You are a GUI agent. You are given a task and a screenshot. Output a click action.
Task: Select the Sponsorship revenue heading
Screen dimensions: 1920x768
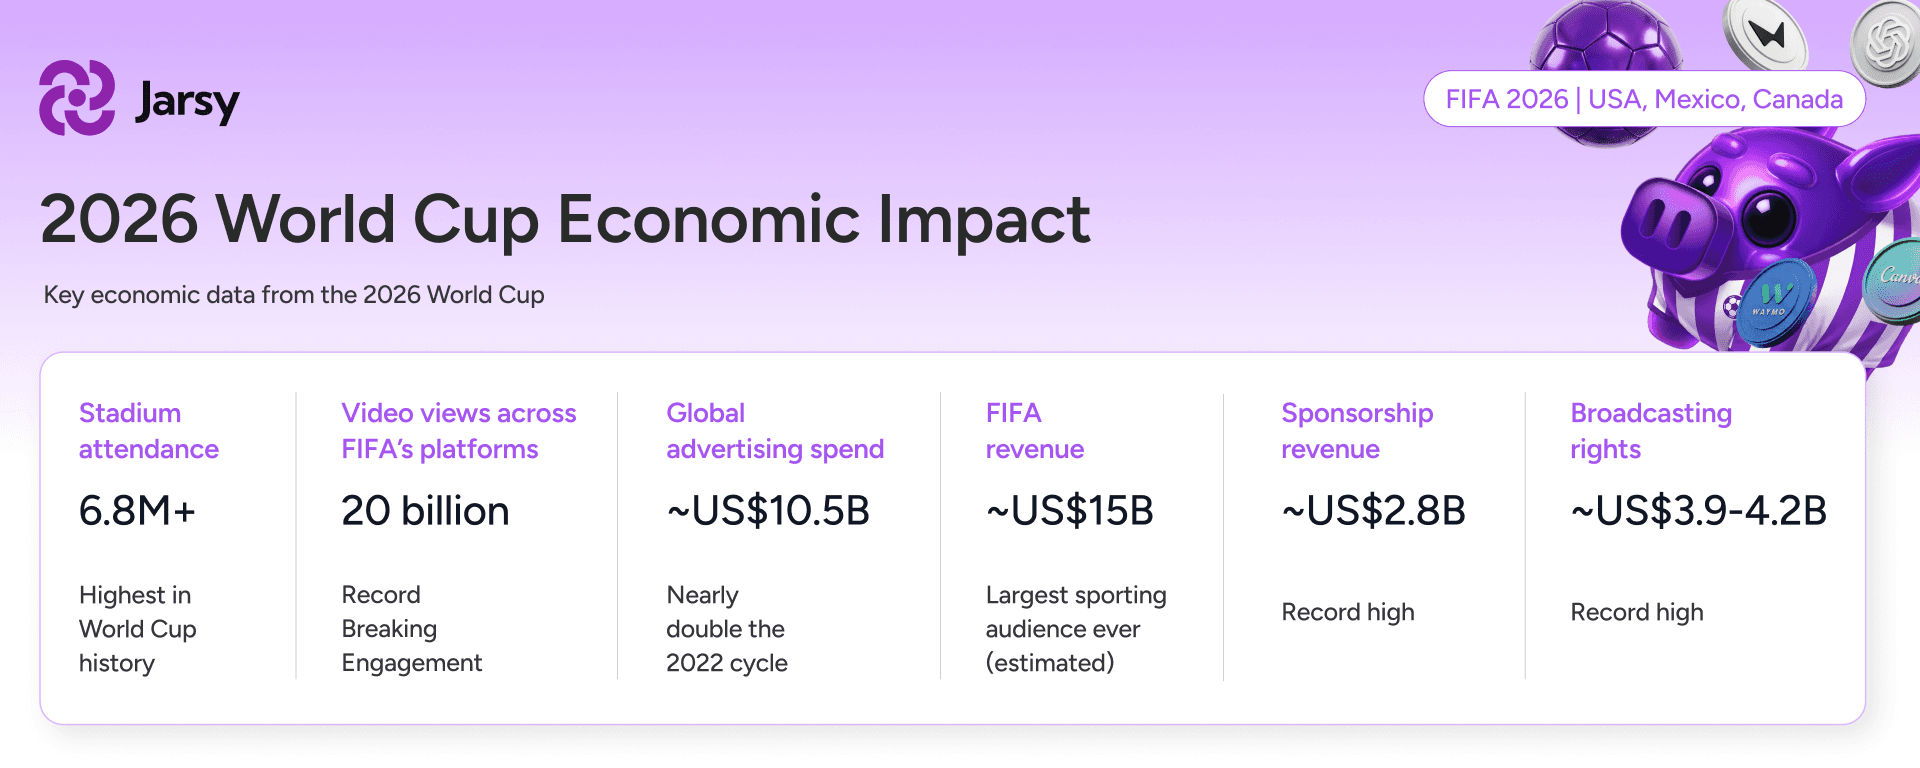(1357, 431)
